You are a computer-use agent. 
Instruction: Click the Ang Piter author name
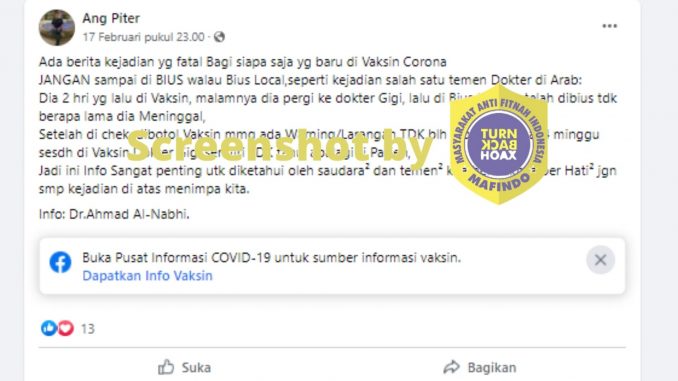pos(111,18)
